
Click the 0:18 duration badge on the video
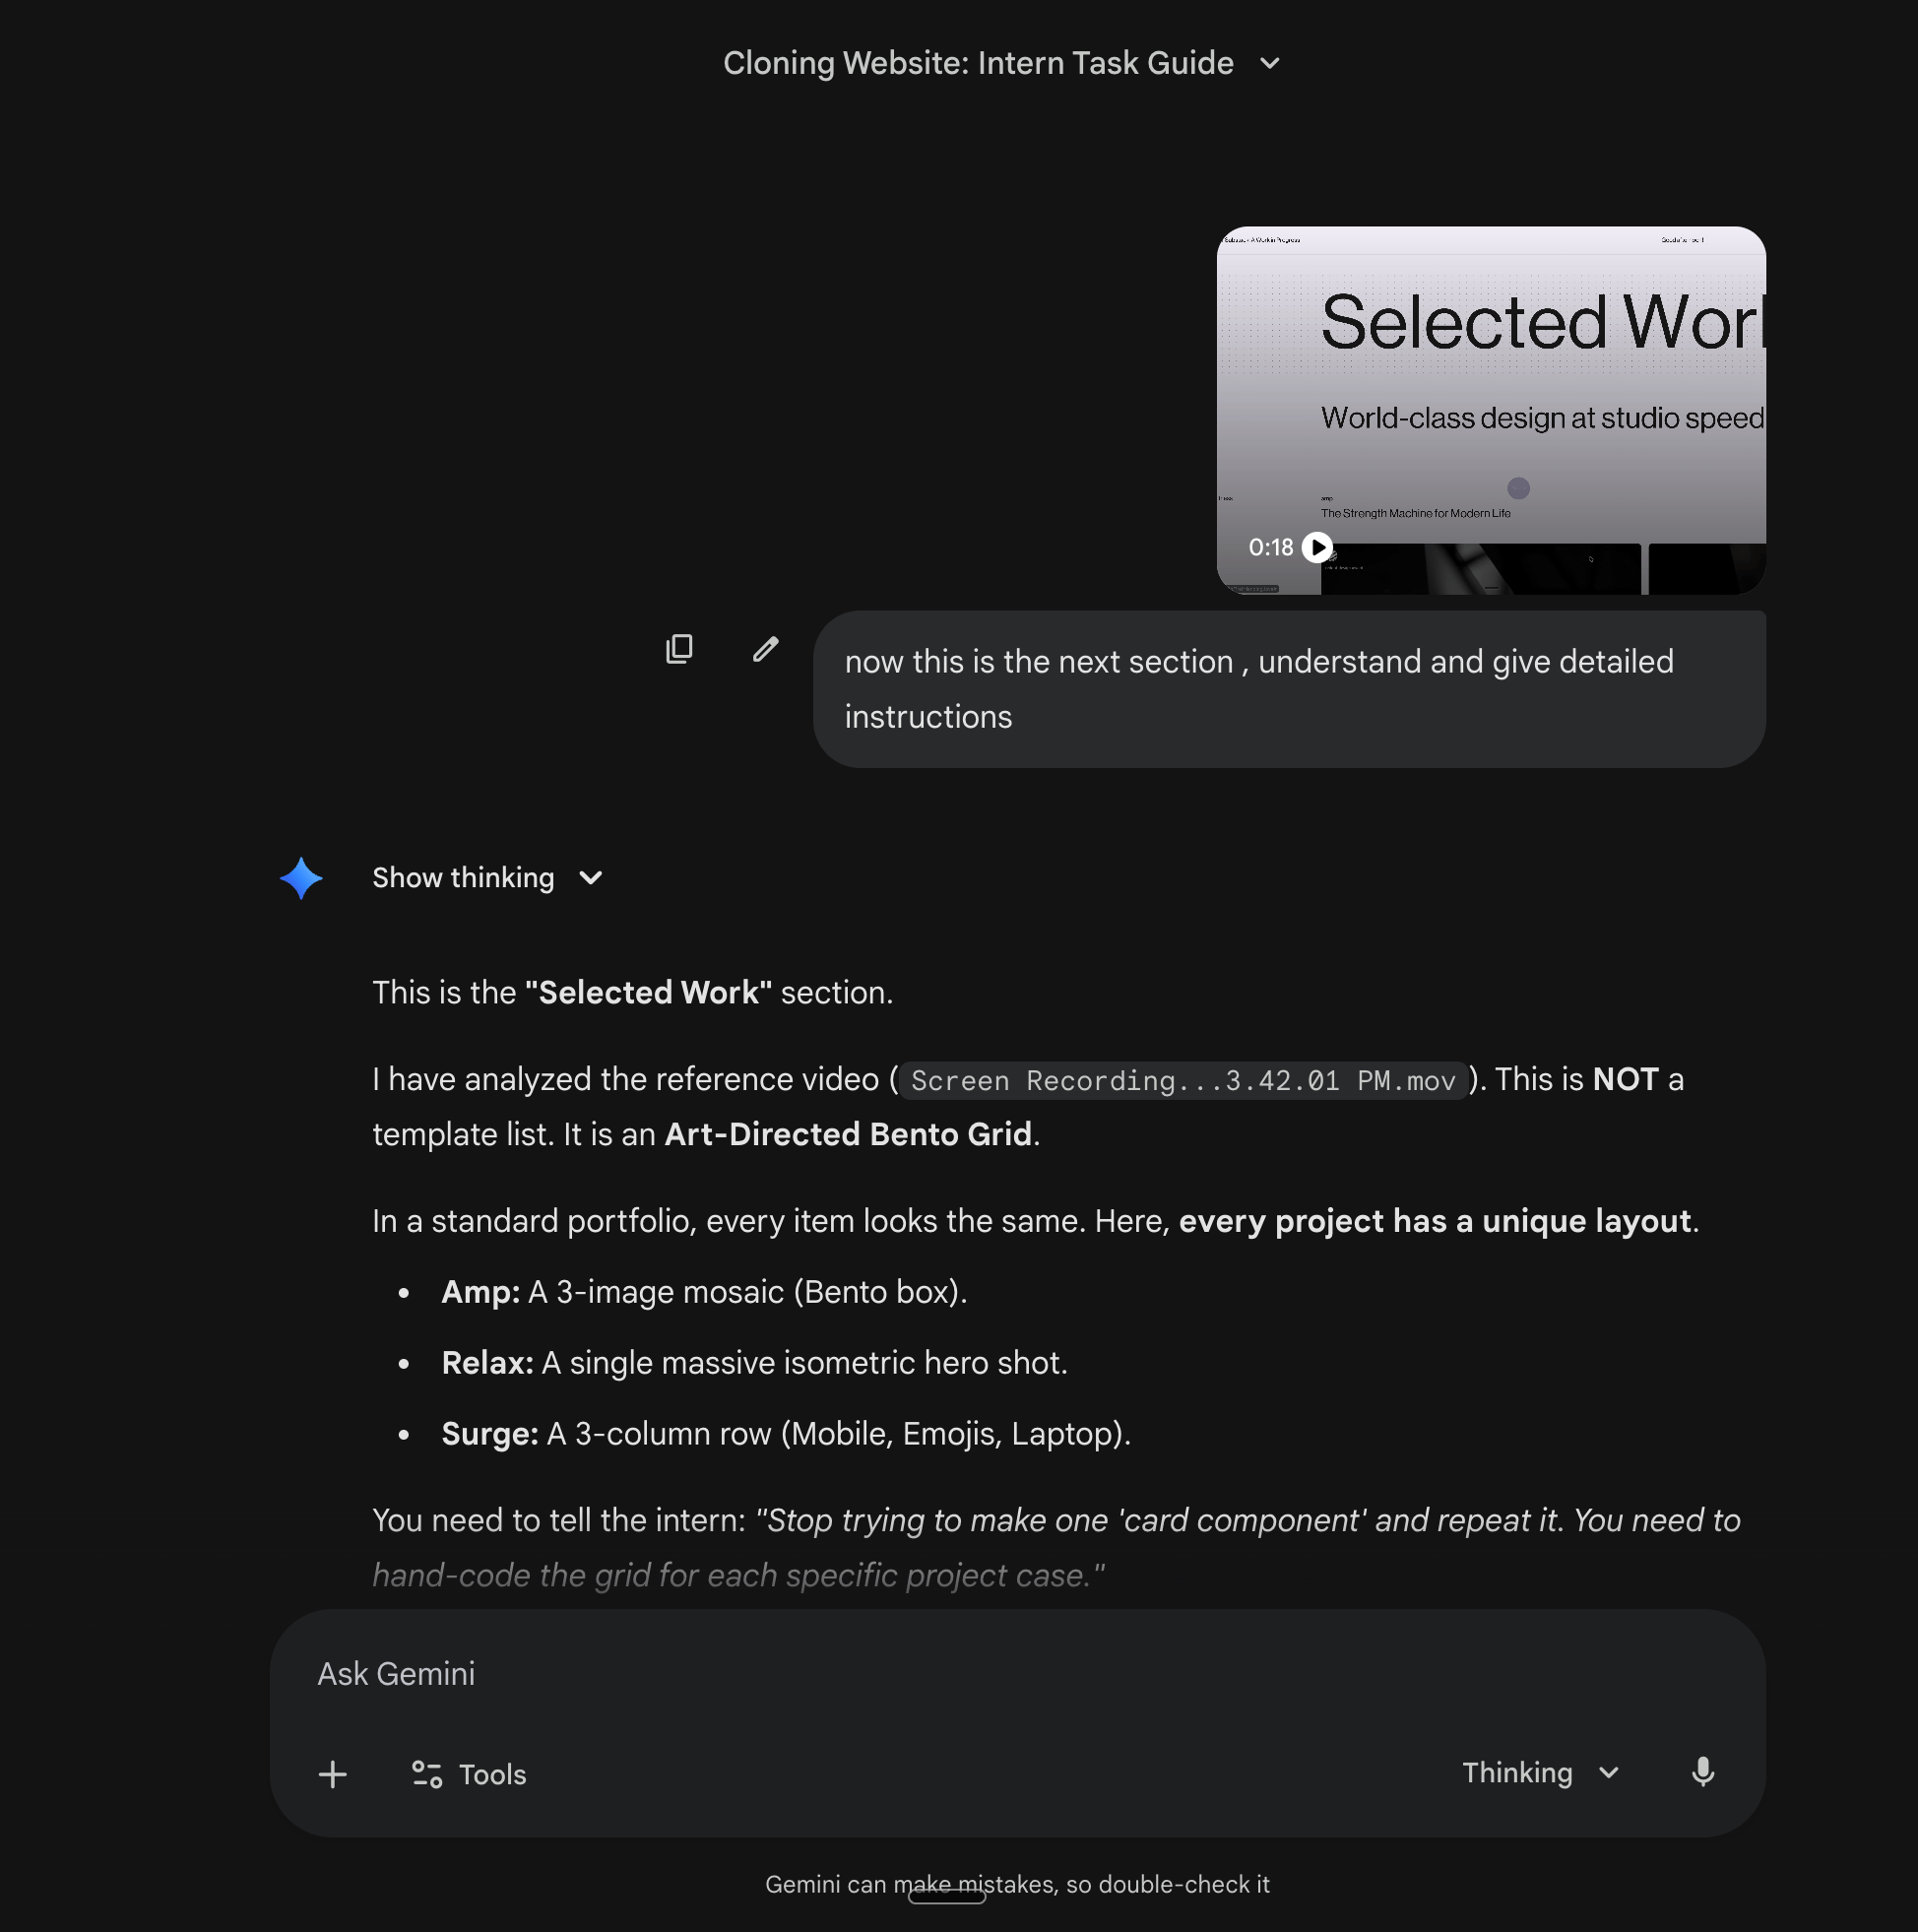1271,547
